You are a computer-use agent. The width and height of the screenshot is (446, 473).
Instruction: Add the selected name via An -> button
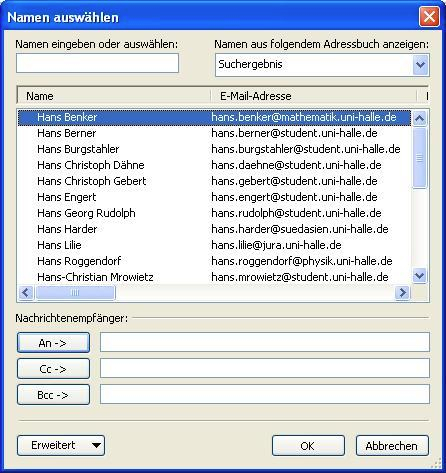tap(53, 343)
